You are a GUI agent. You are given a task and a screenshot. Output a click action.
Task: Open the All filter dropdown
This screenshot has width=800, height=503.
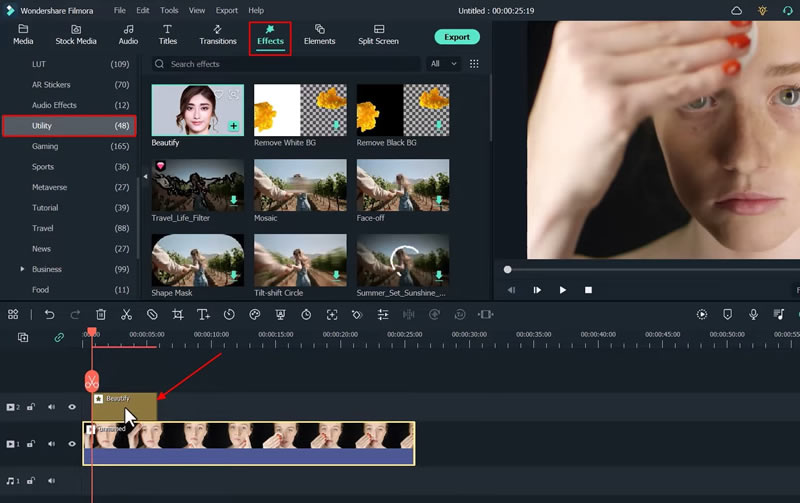[x=443, y=64]
